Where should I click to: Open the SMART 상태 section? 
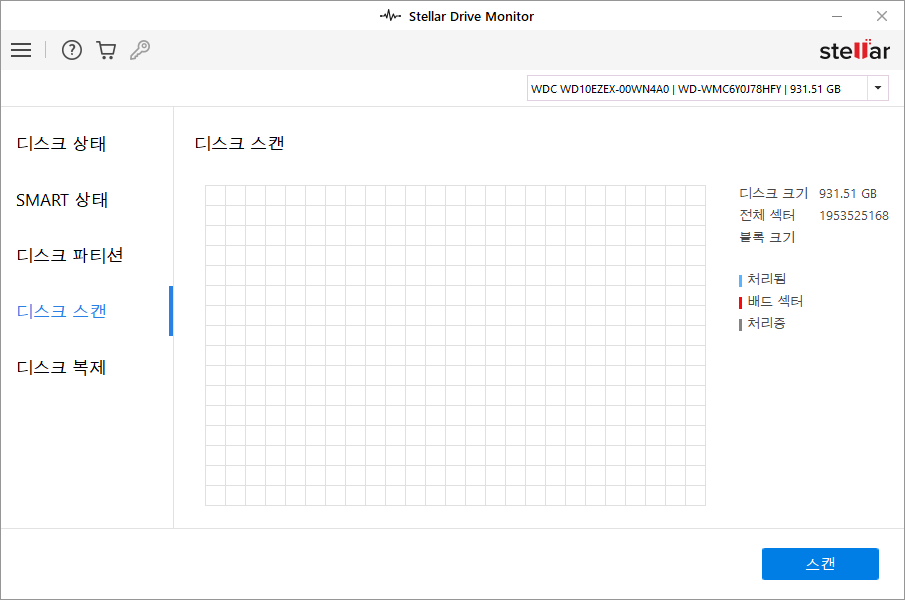[62, 200]
